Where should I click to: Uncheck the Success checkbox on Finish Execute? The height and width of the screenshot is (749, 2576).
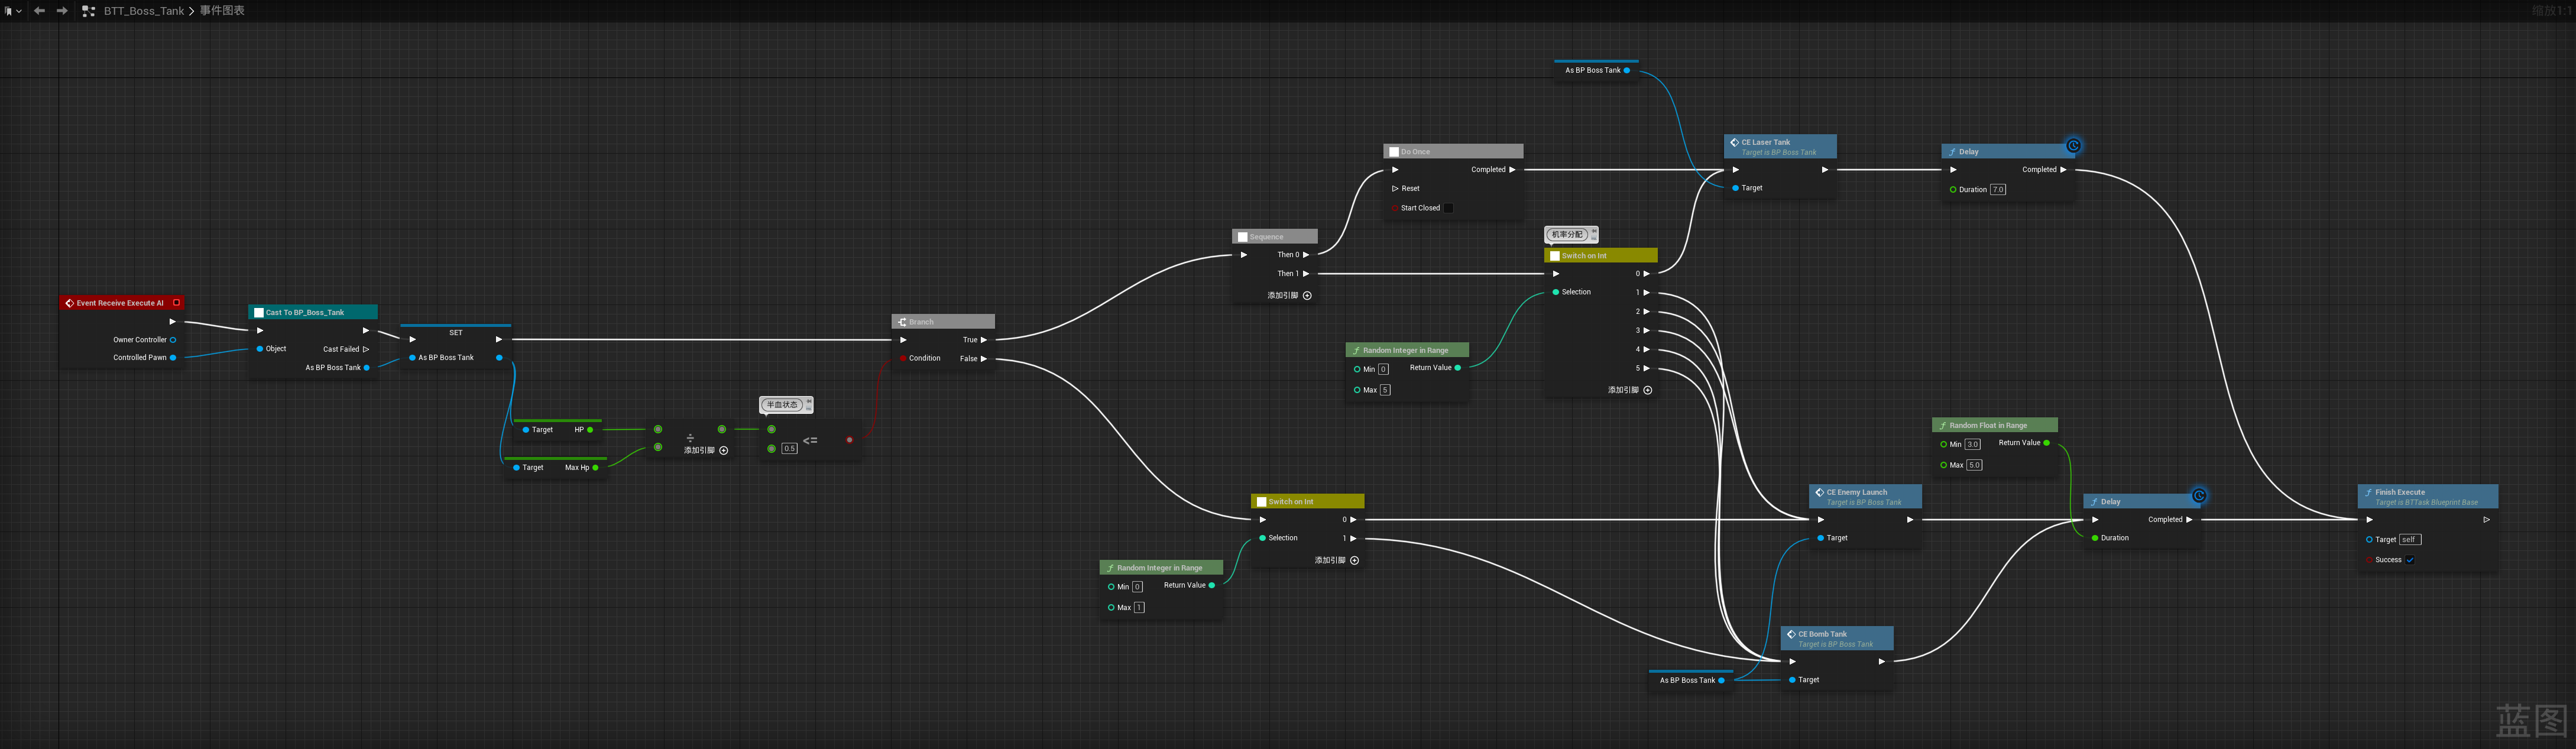point(2410,560)
